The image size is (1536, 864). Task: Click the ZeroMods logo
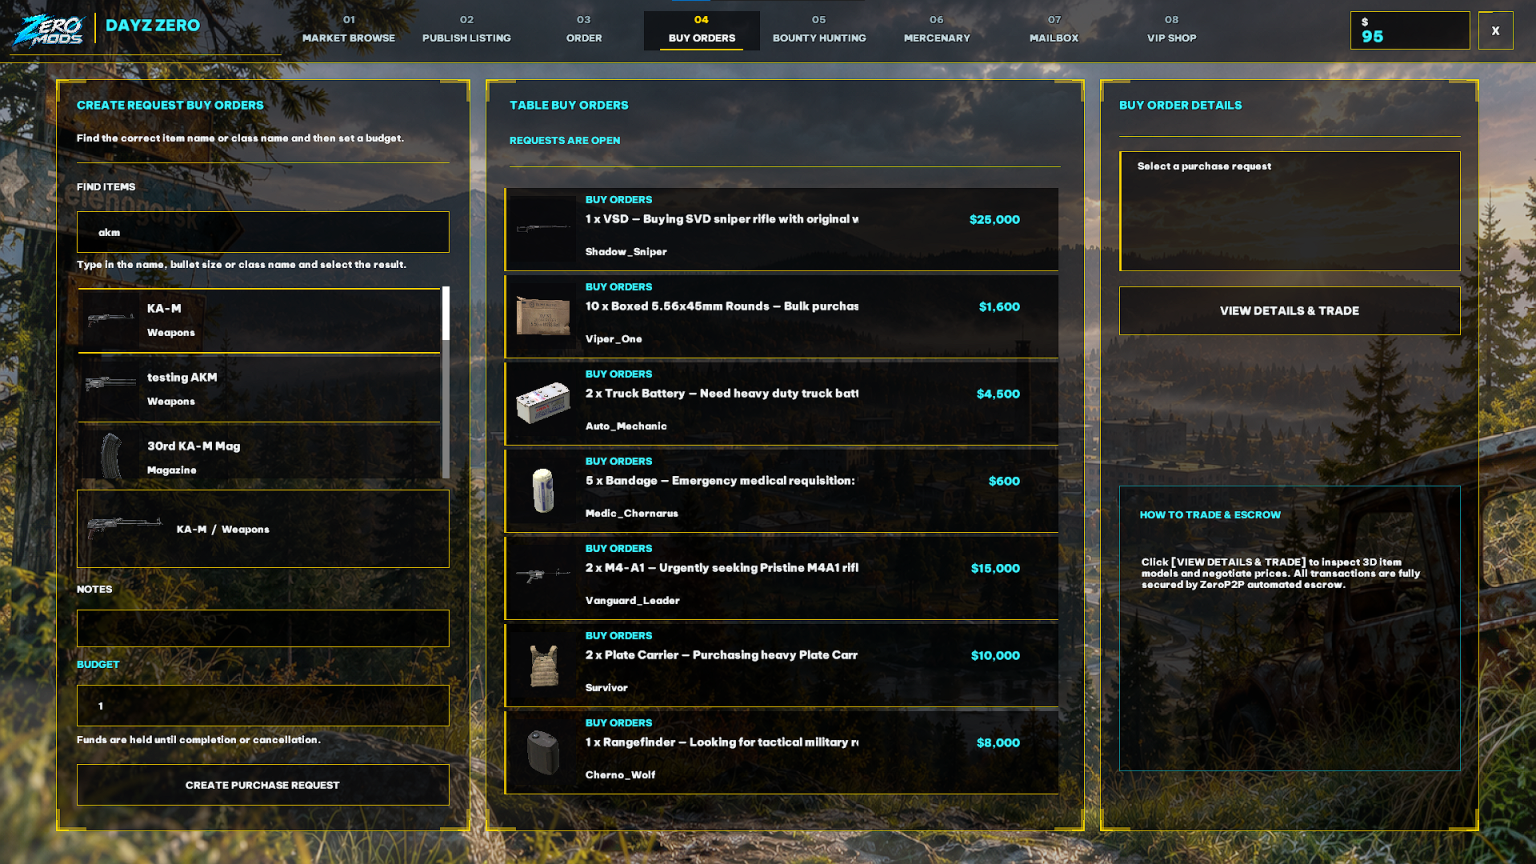click(x=48, y=29)
